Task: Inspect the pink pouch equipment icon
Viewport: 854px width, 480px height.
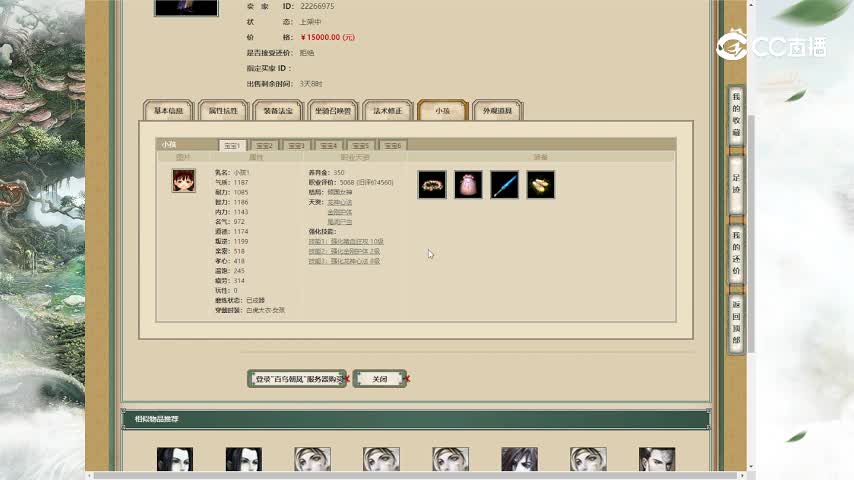Action: [468, 185]
